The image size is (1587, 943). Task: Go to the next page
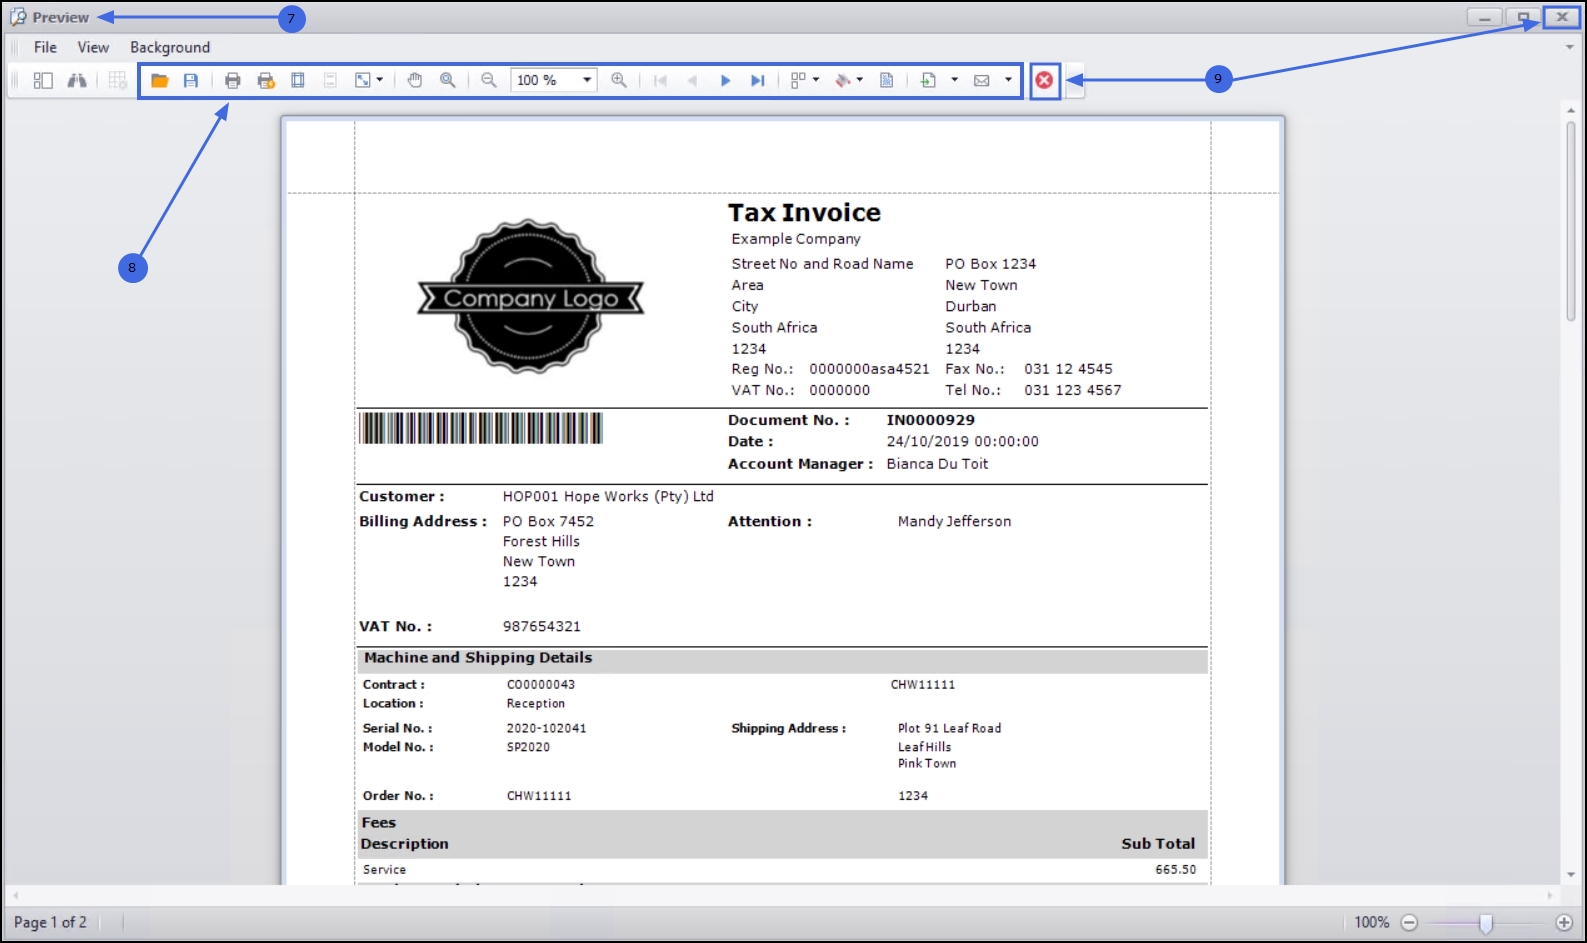(x=726, y=81)
